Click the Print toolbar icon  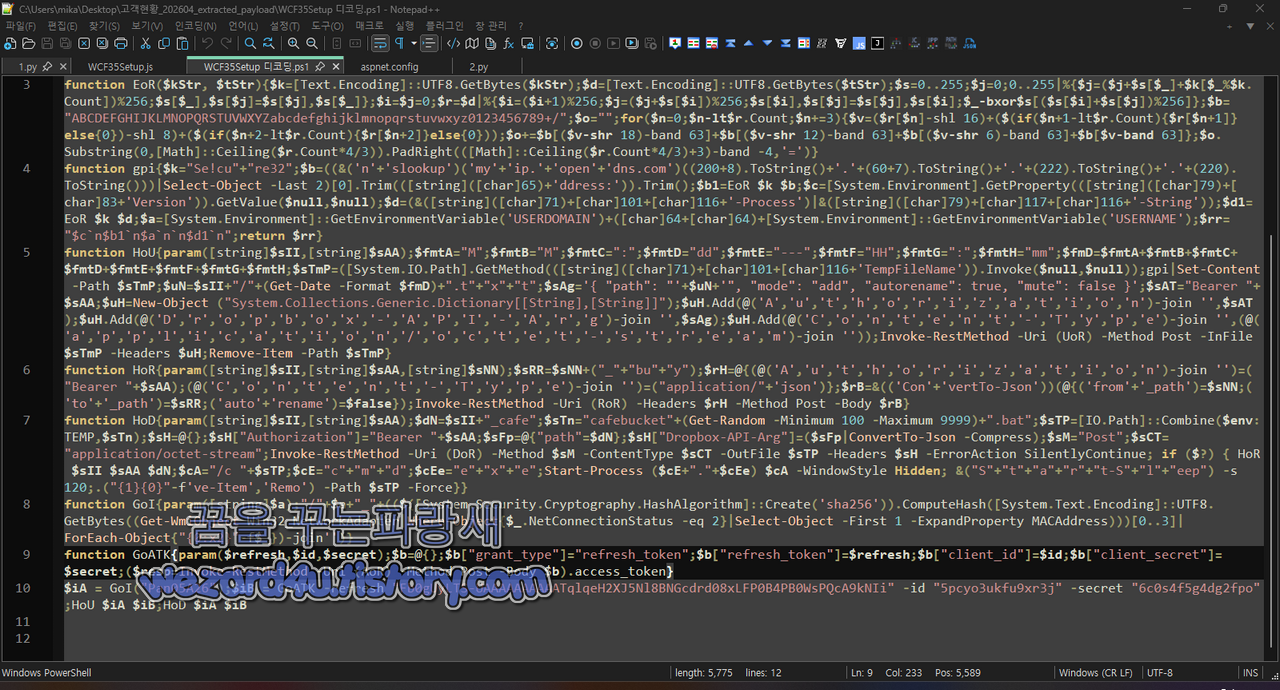(121, 43)
